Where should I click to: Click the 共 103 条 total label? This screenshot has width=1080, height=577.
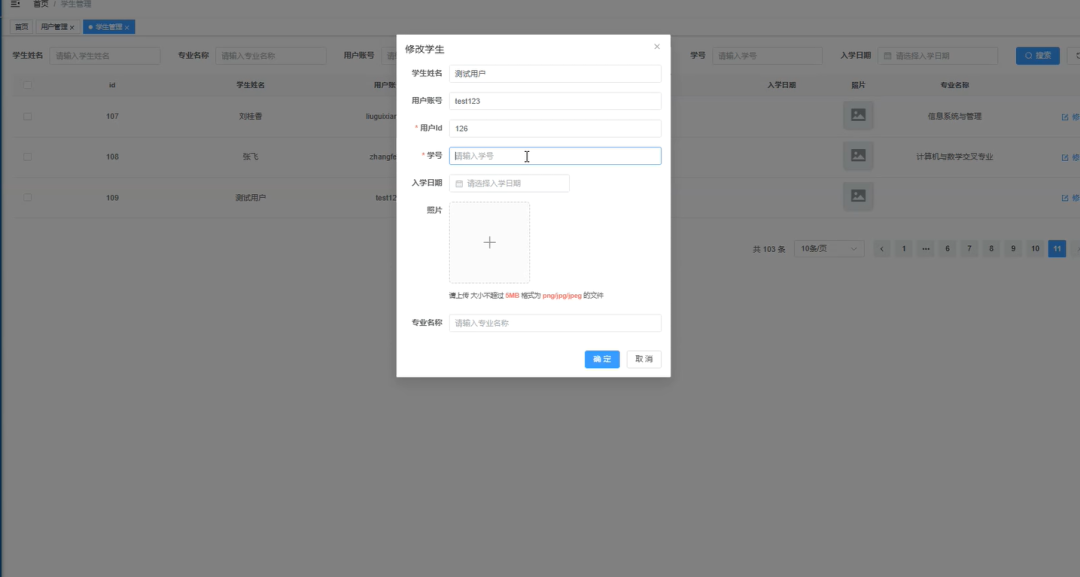769,249
